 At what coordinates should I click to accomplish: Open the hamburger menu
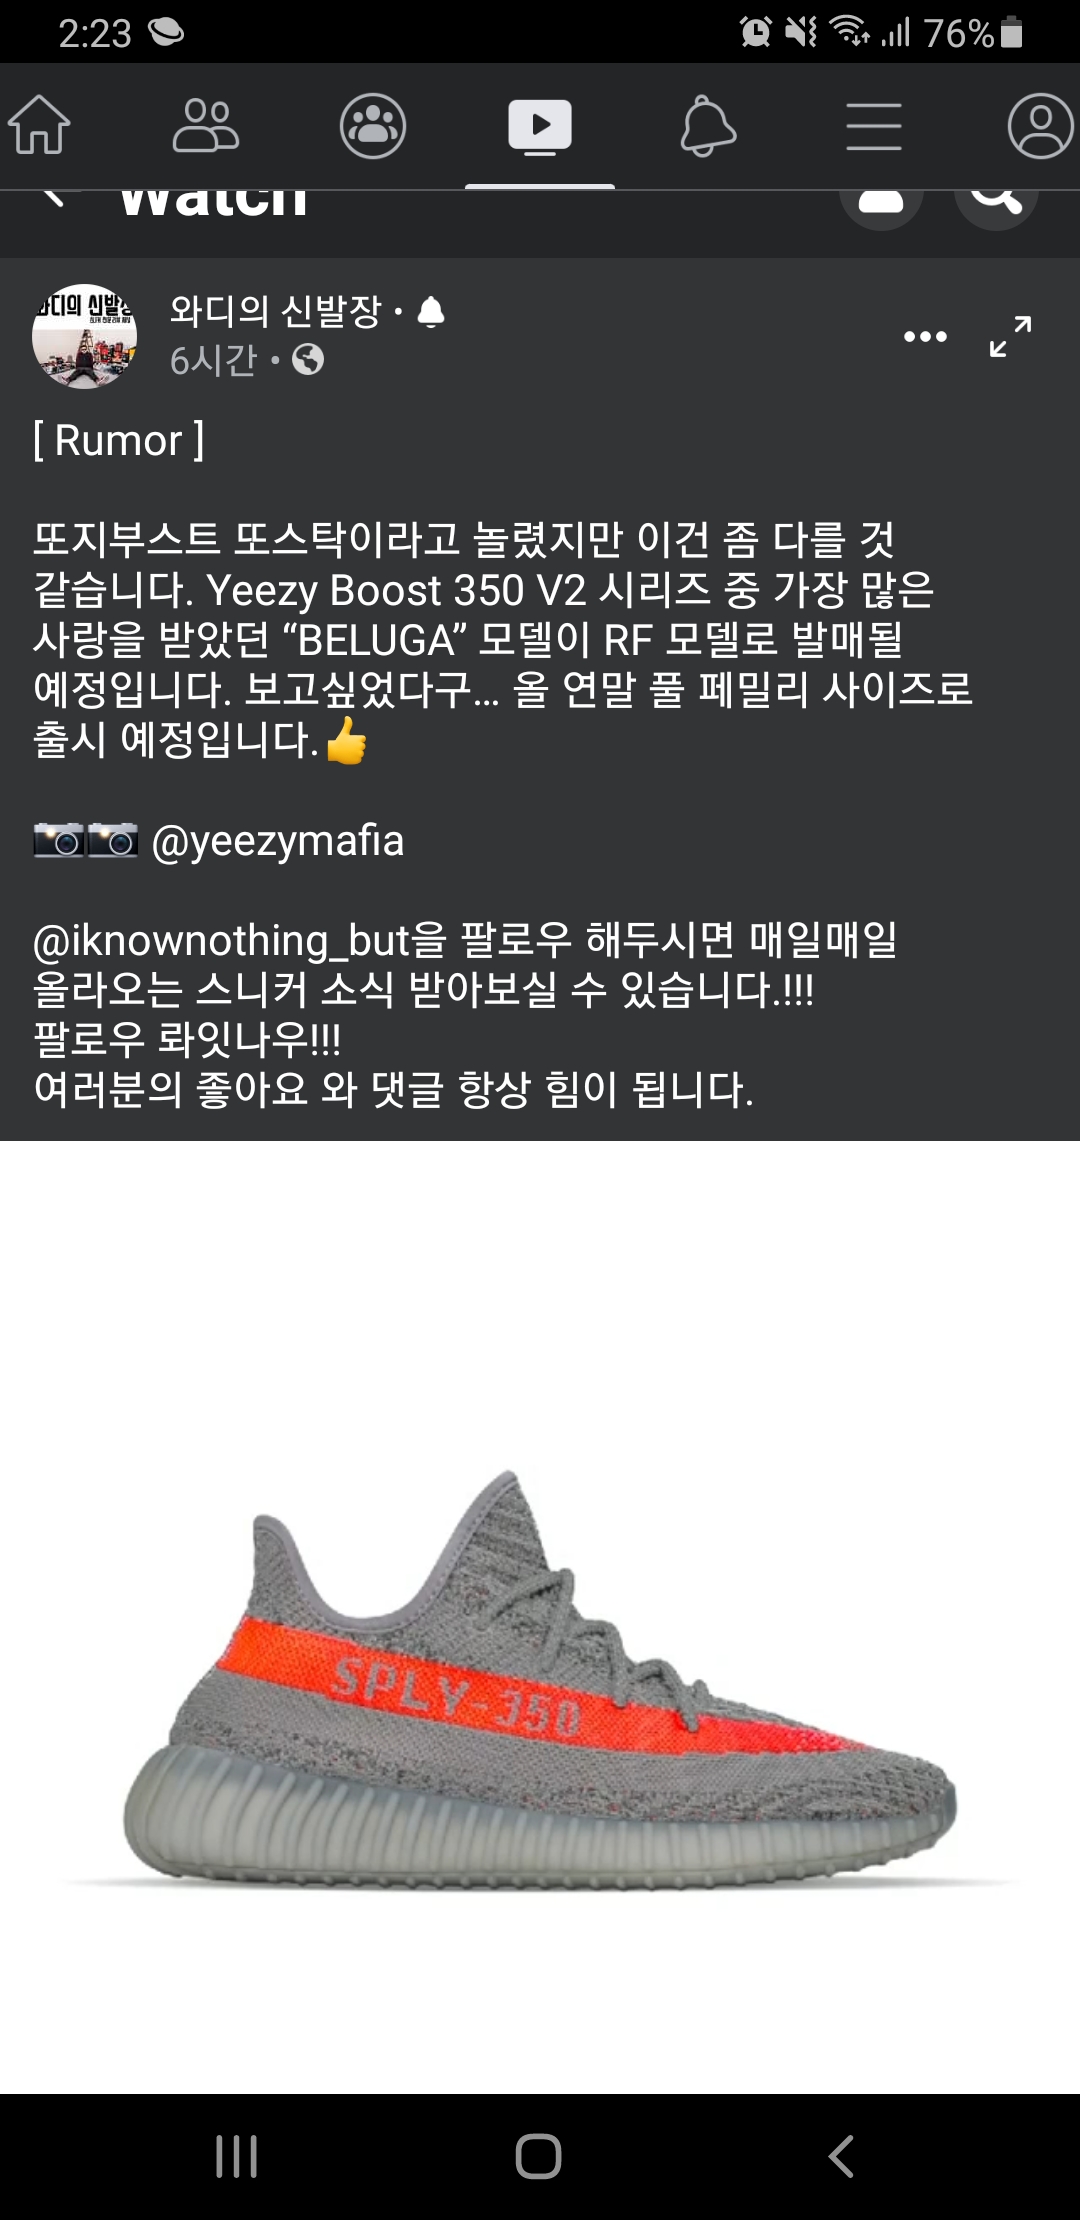(874, 127)
